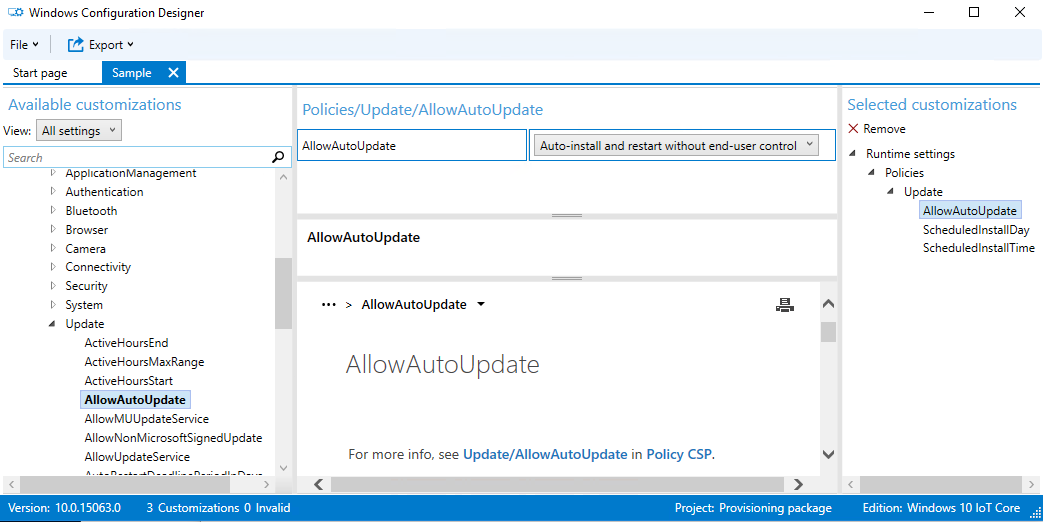Click the breadcrumb ellipsis icon
Image resolution: width=1043 pixels, height=522 pixels.
pos(329,305)
